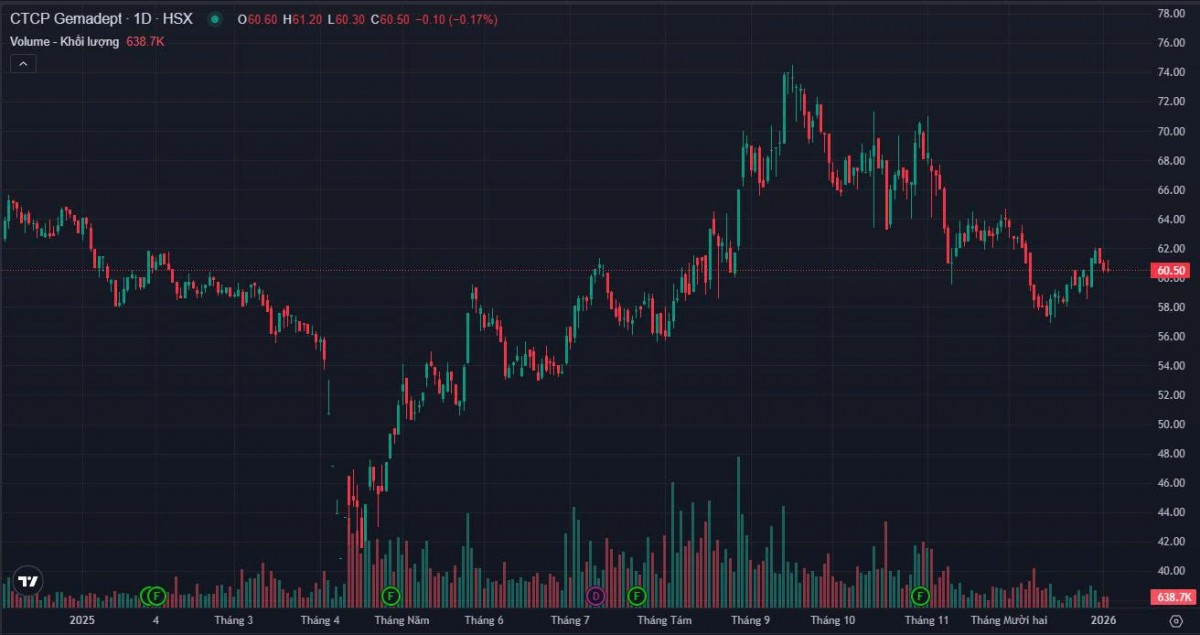Click the Tháng 4 time axis label

320,621
